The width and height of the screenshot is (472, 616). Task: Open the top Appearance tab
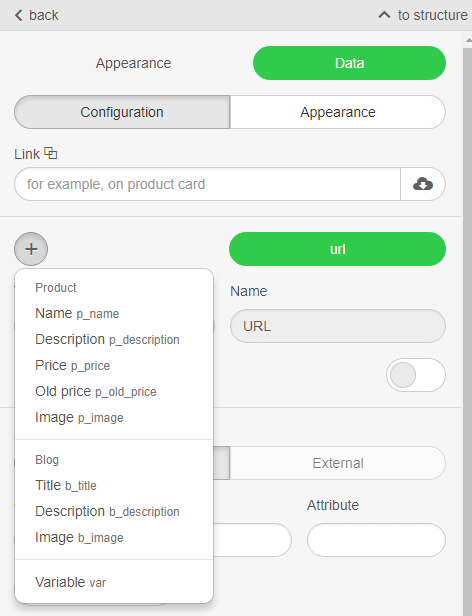[x=133, y=63]
